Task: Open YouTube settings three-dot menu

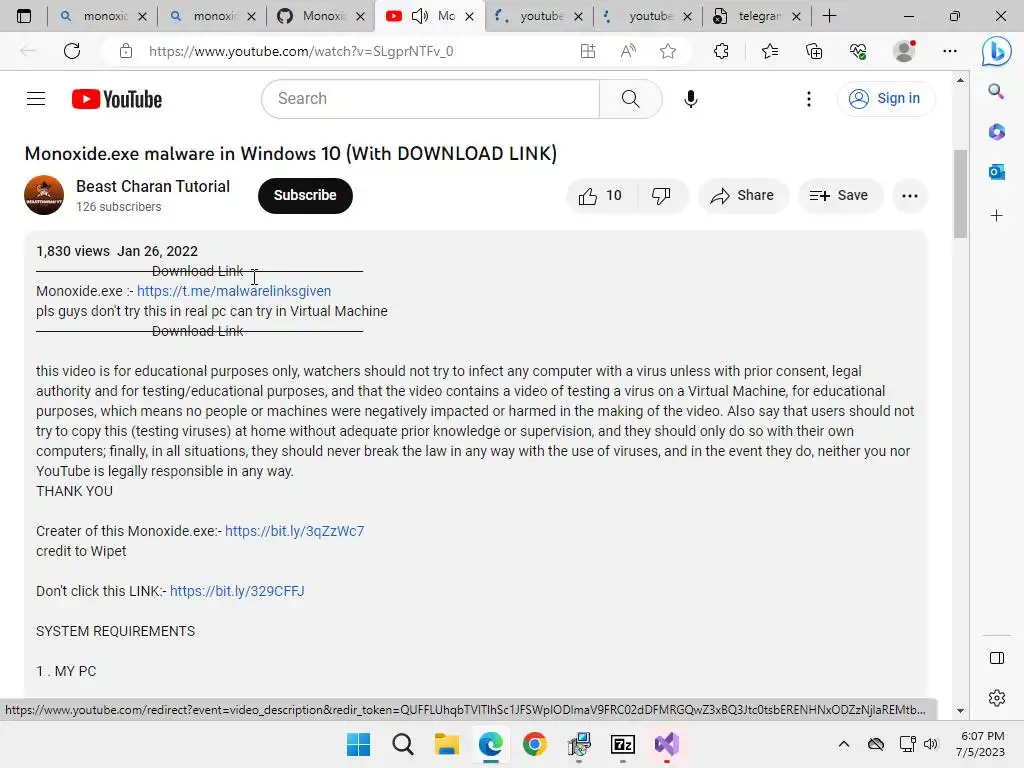Action: coord(808,99)
